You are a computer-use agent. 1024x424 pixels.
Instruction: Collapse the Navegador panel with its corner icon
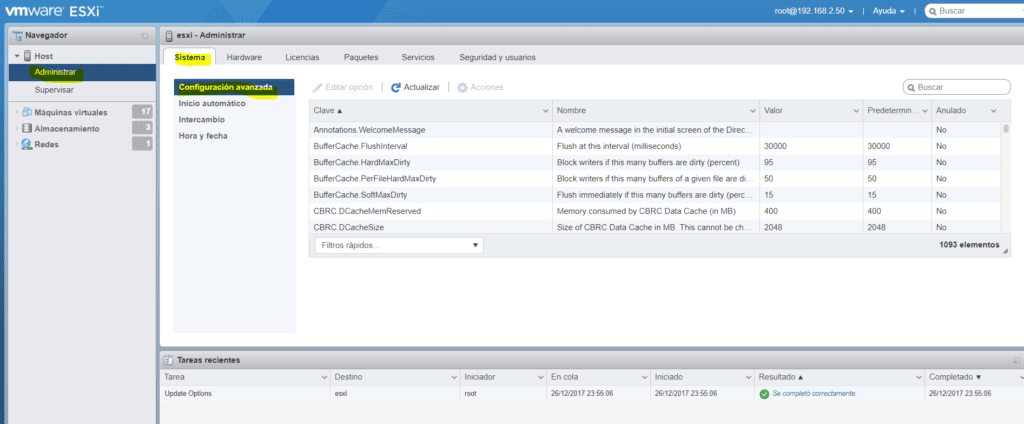coord(145,35)
